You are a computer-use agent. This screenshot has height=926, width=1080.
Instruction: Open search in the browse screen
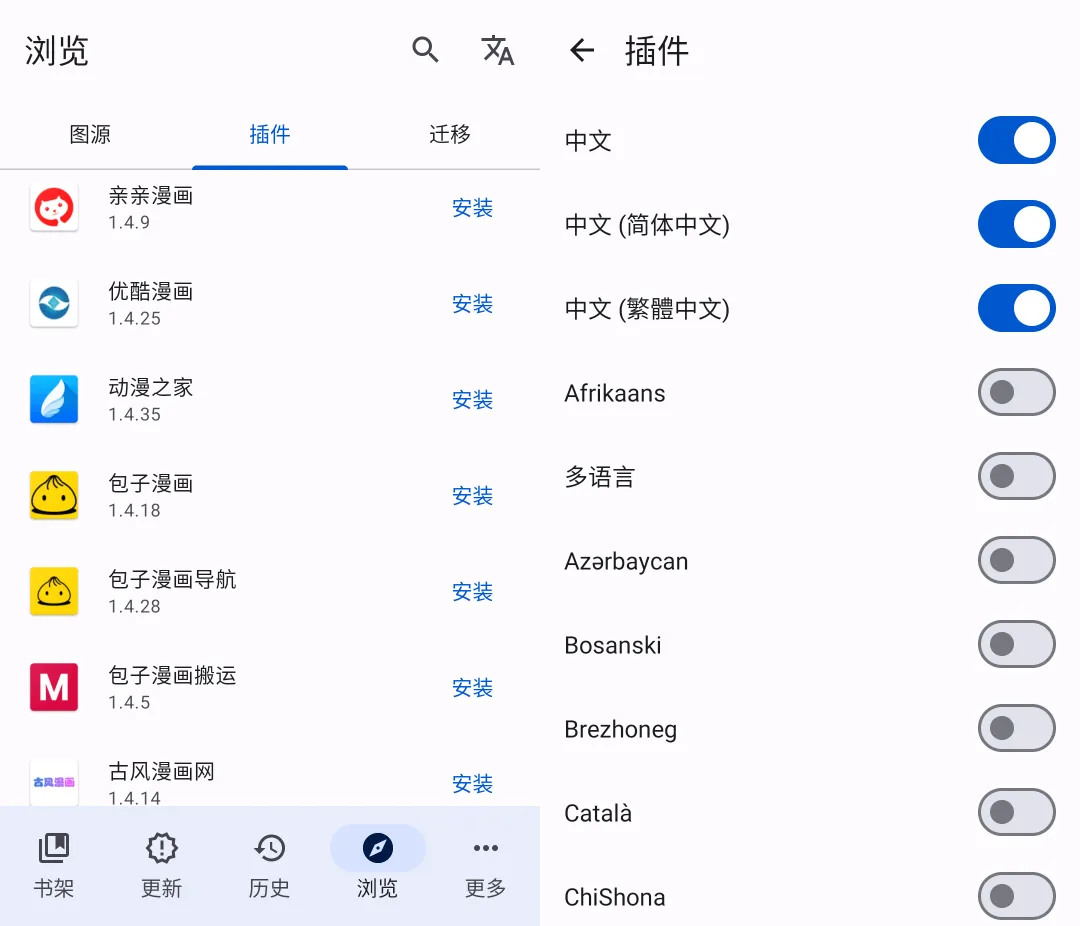(x=425, y=50)
